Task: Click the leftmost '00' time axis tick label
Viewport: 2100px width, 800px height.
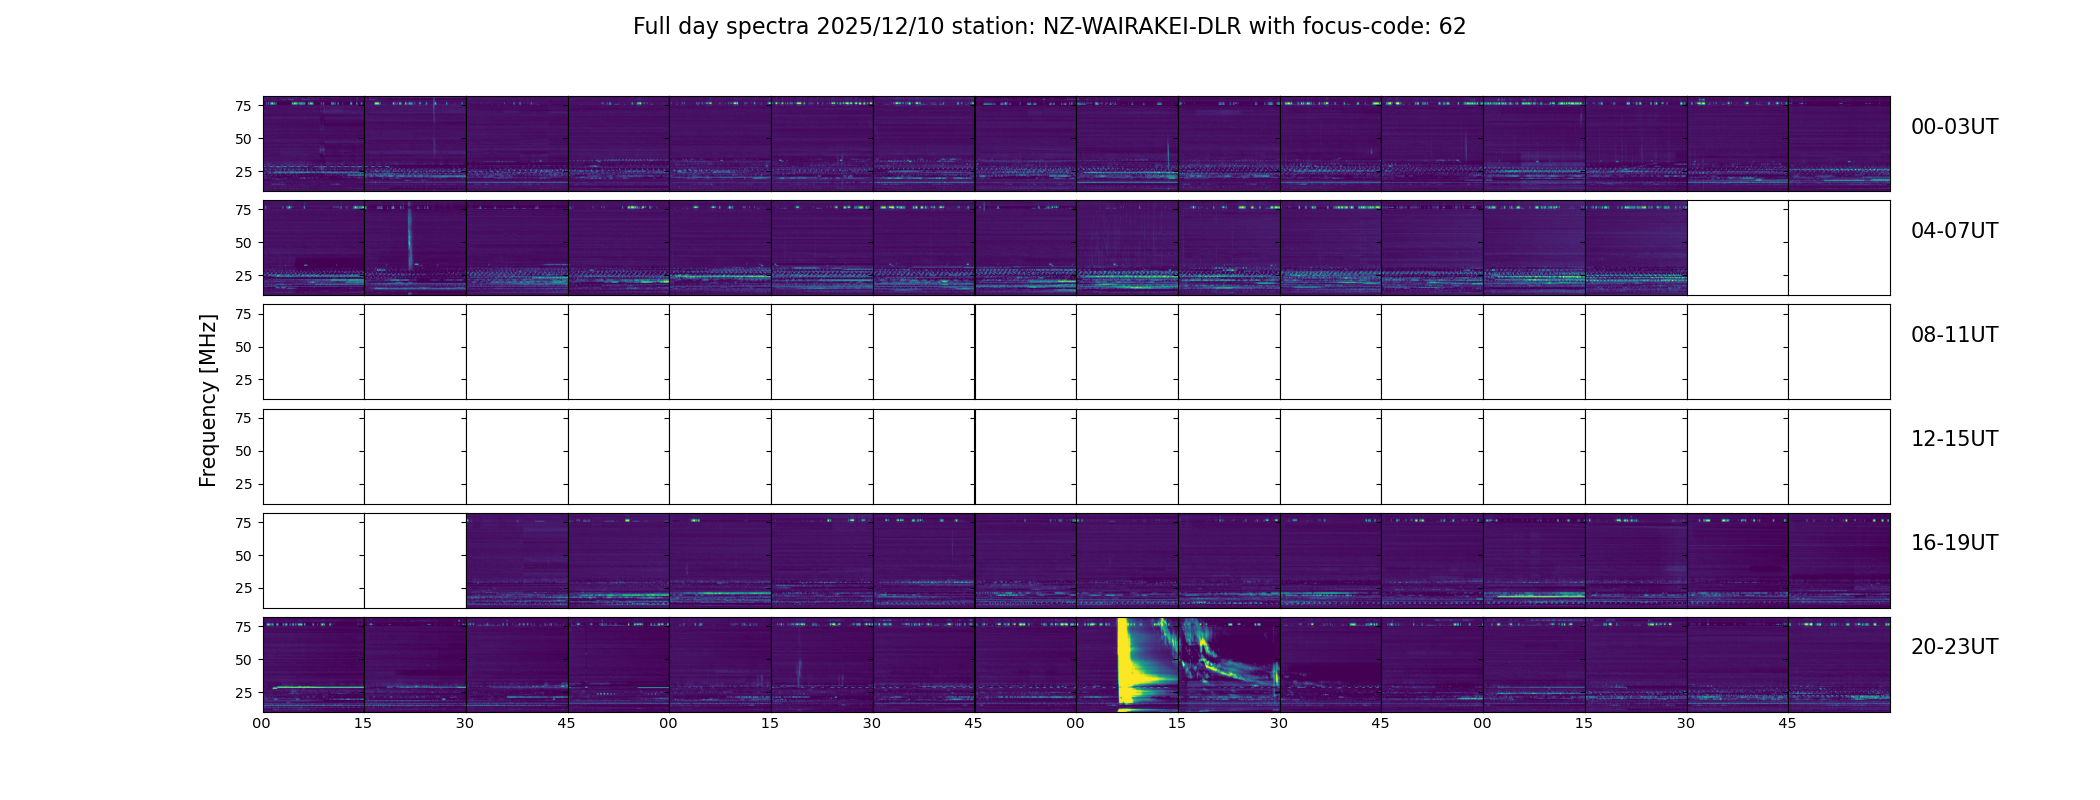Action: click(x=261, y=724)
